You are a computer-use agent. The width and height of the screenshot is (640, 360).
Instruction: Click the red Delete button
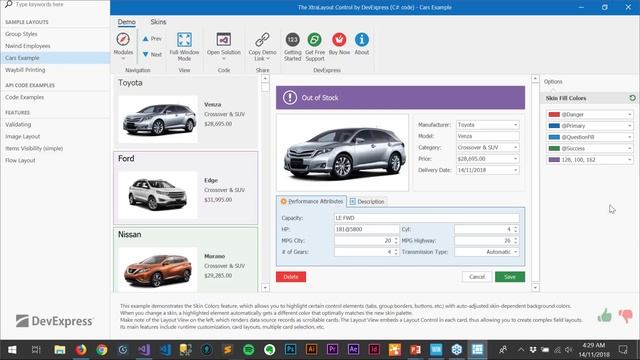pyautogui.click(x=291, y=277)
